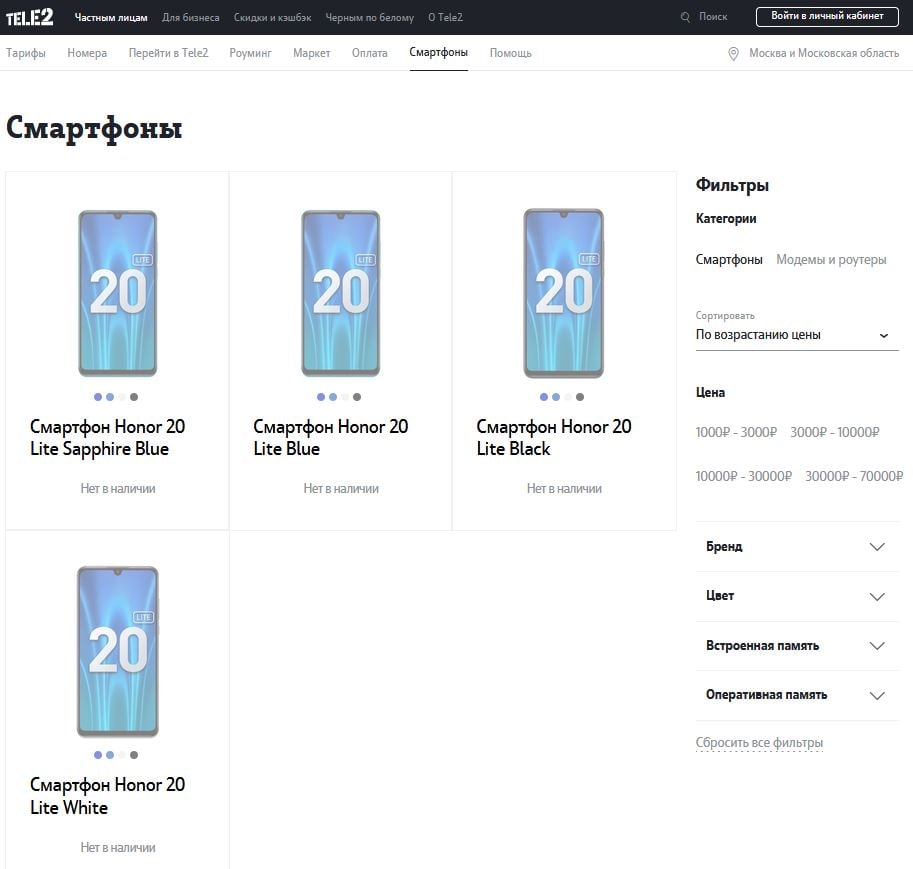Click Нет в наличии under Sapphire Blue
This screenshot has height=869, width=913.
click(118, 489)
